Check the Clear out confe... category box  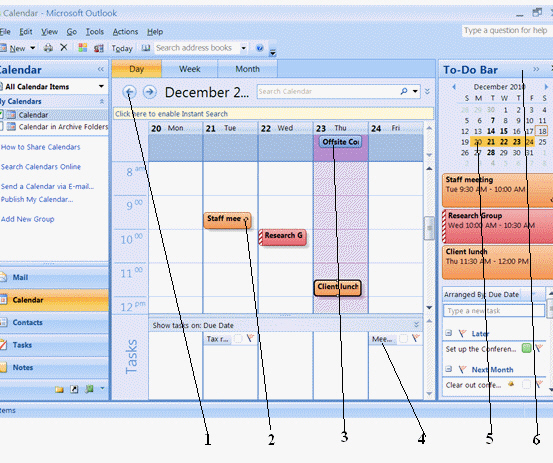[x=527, y=384]
